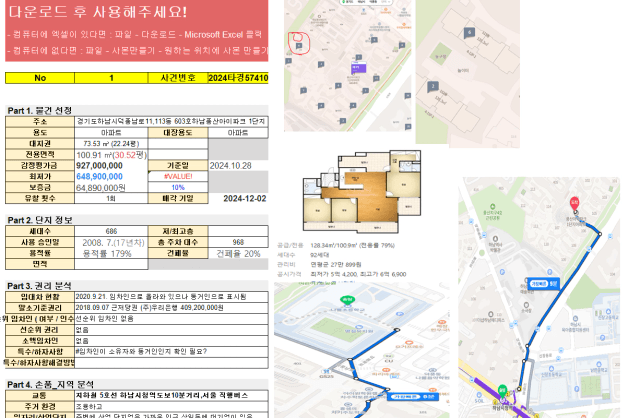
Task: Select the 10% deposit rate cell
Action: [x=178, y=187]
